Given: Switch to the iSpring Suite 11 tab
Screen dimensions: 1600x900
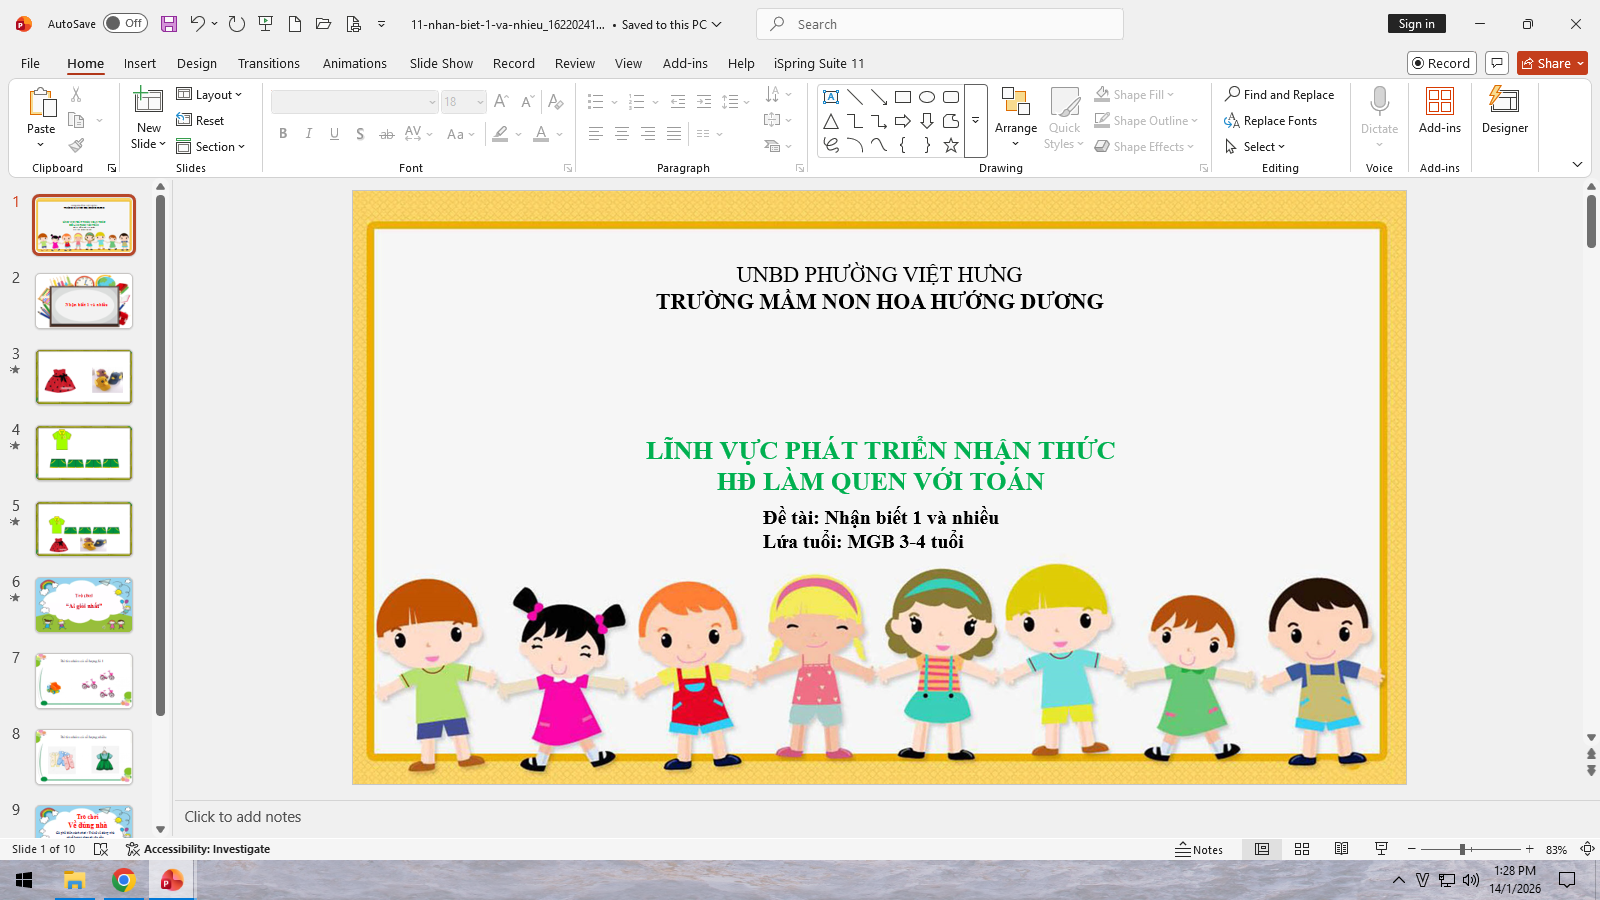Looking at the screenshot, I should point(818,63).
